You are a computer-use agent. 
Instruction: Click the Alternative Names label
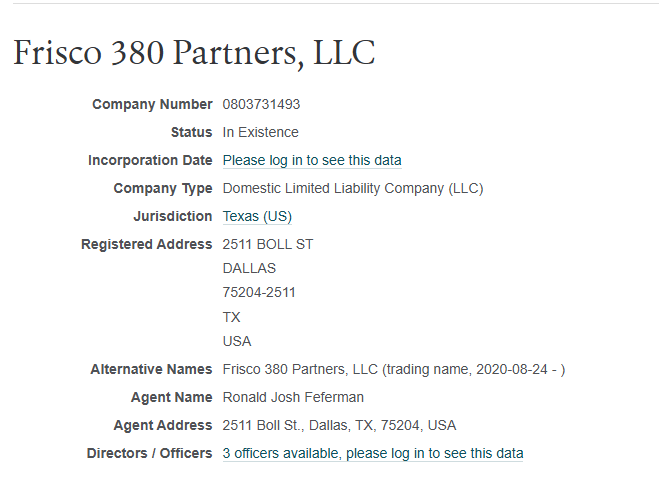click(151, 369)
